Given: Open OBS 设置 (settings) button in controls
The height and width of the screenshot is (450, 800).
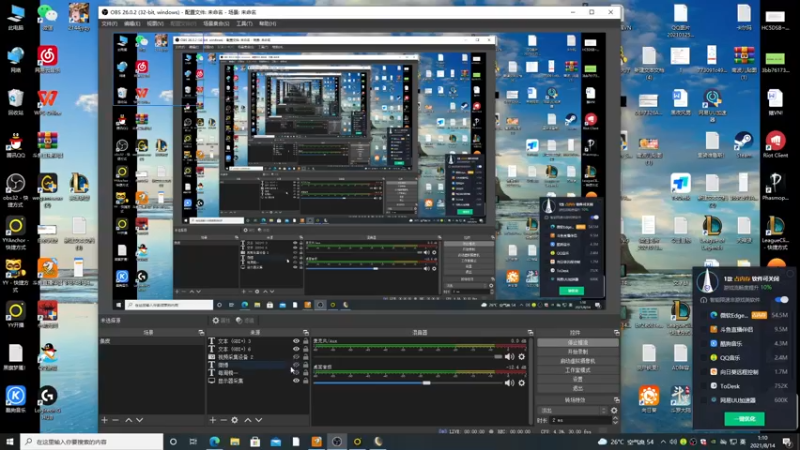Looking at the screenshot, I should [578, 379].
